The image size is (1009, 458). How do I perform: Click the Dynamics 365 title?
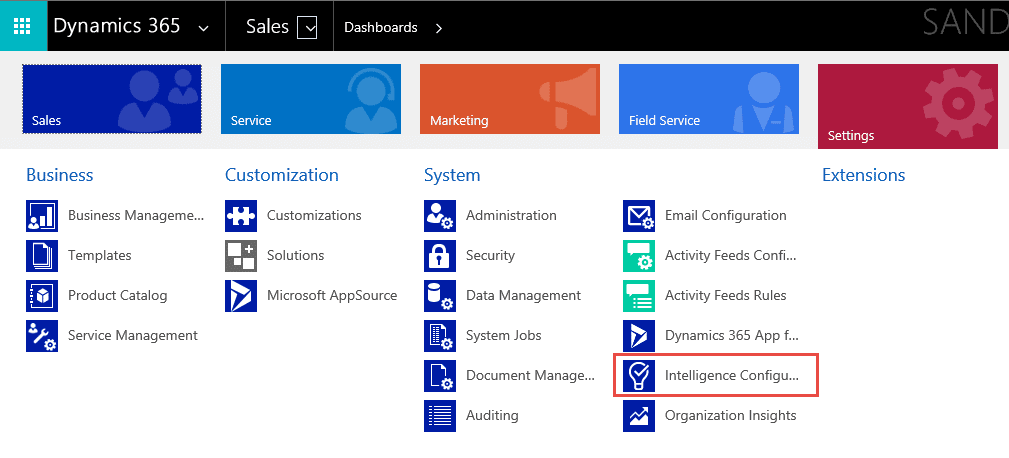[x=117, y=26]
